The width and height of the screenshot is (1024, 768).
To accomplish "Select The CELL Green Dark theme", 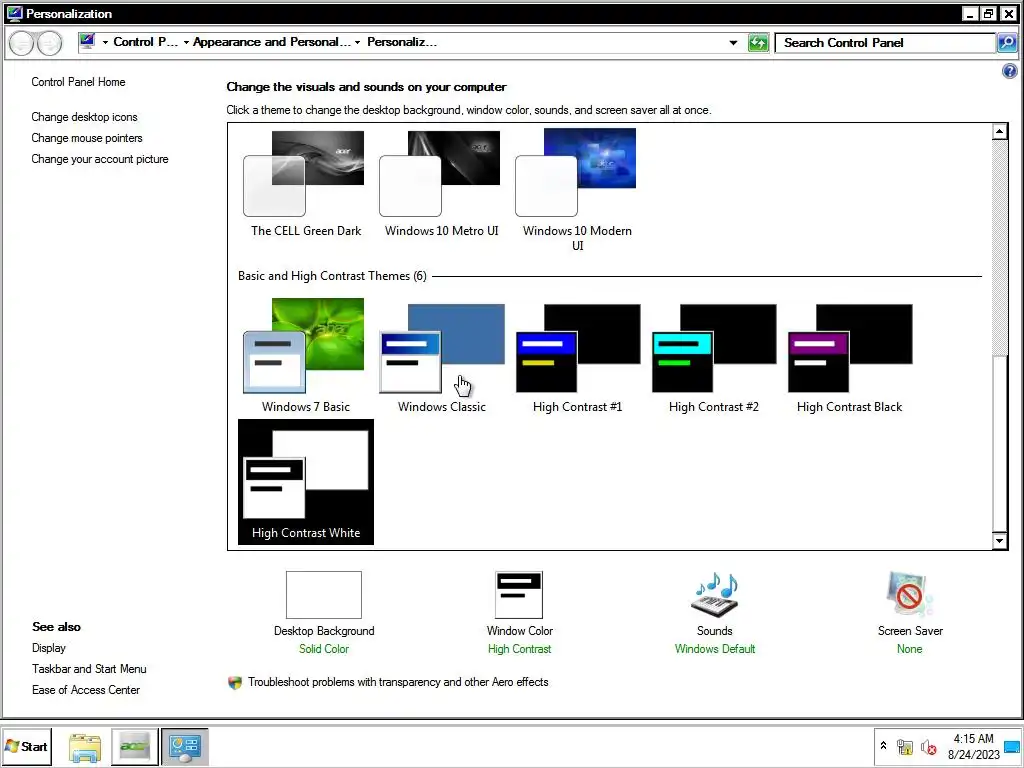I will [306, 184].
